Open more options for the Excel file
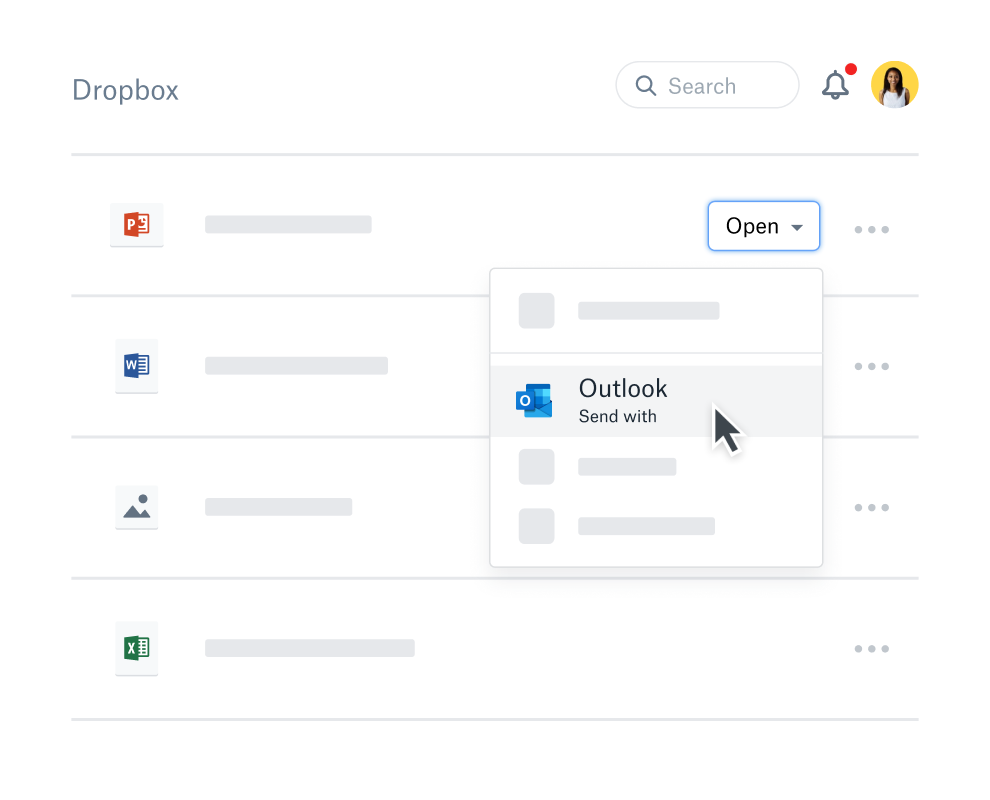This screenshot has width=990, height=800. click(x=871, y=649)
